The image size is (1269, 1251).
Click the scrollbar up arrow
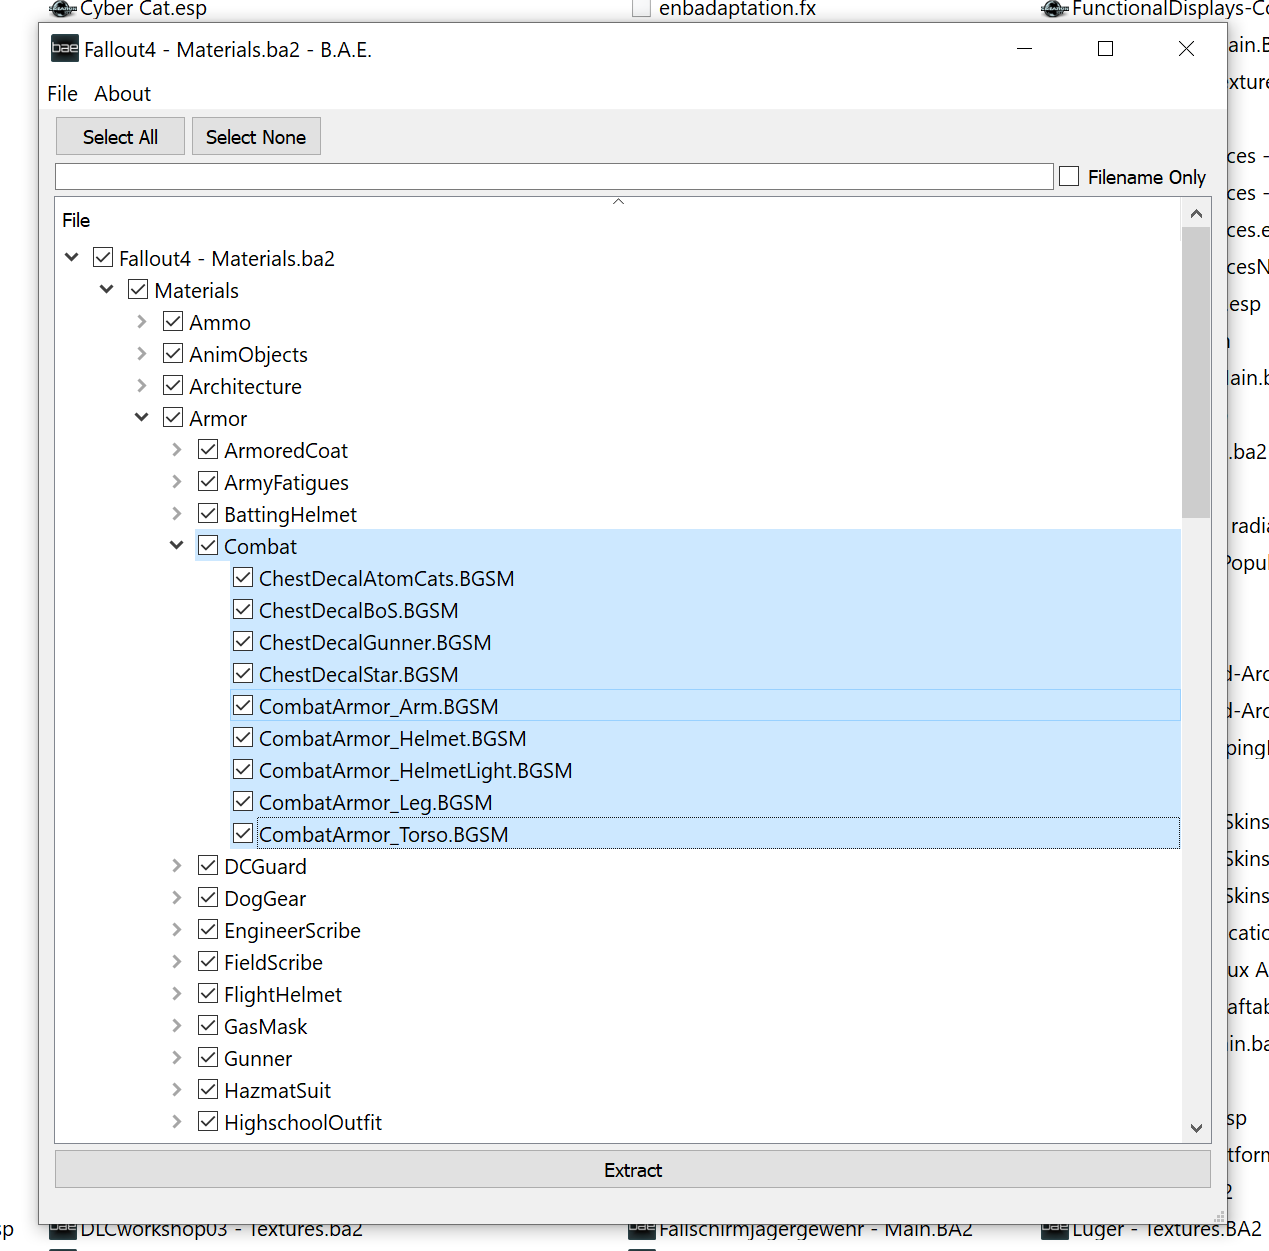[x=1196, y=213]
